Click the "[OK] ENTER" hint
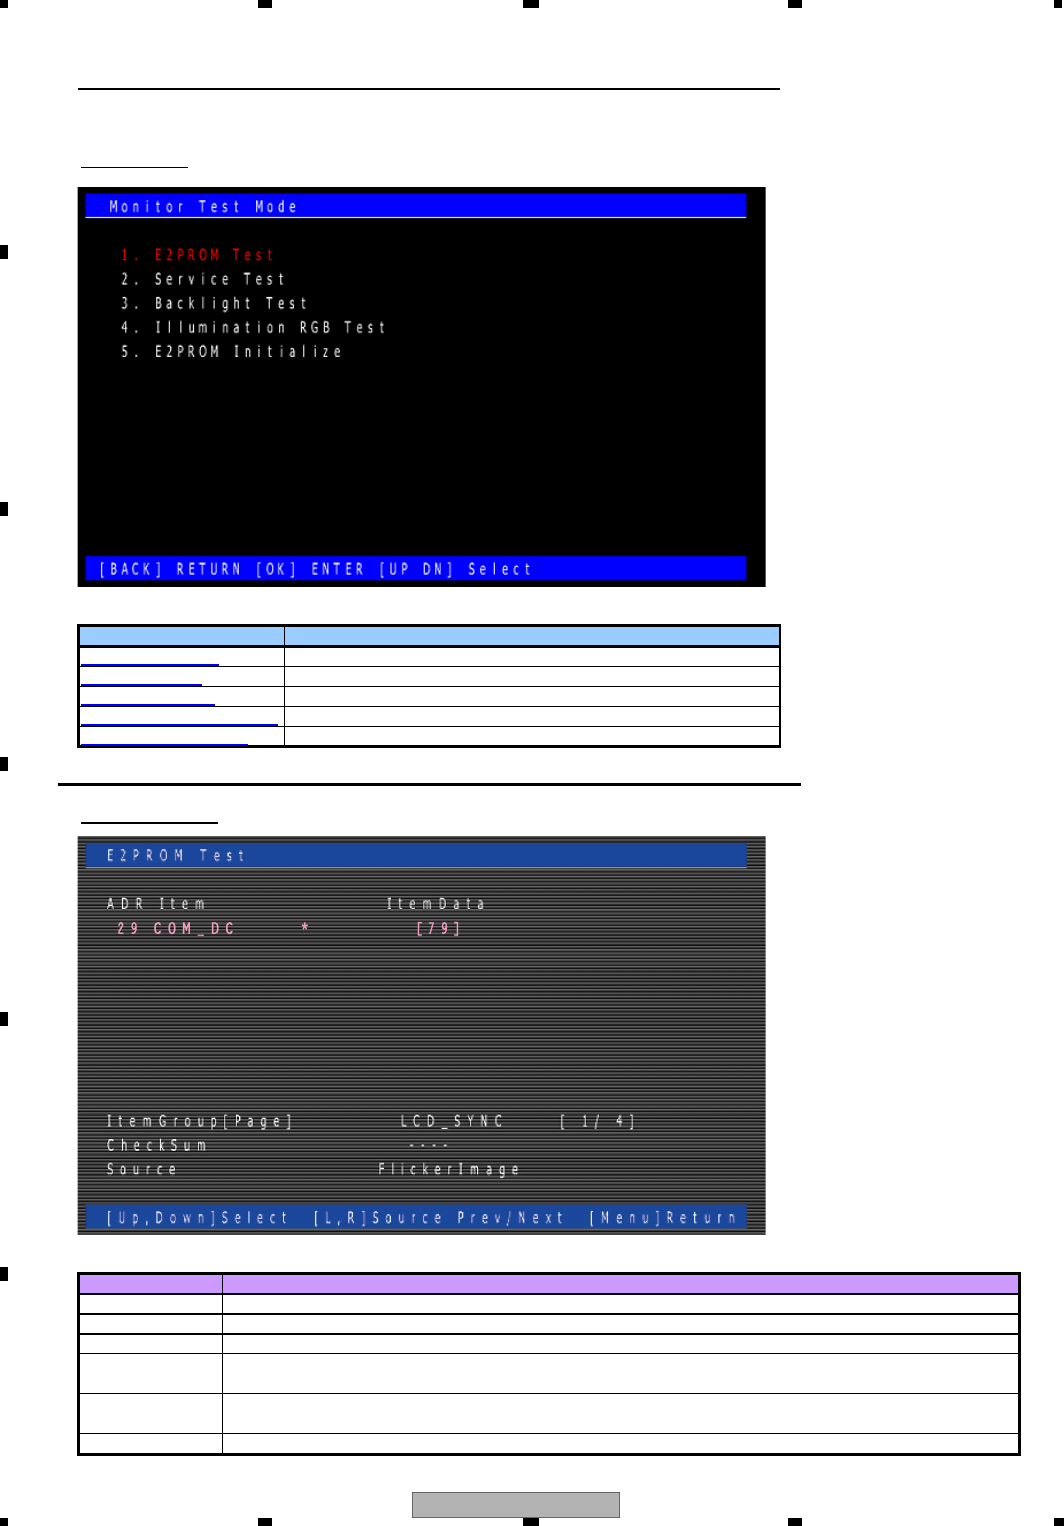The height and width of the screenshot is (1526, 1064). [x=310, y=569]
